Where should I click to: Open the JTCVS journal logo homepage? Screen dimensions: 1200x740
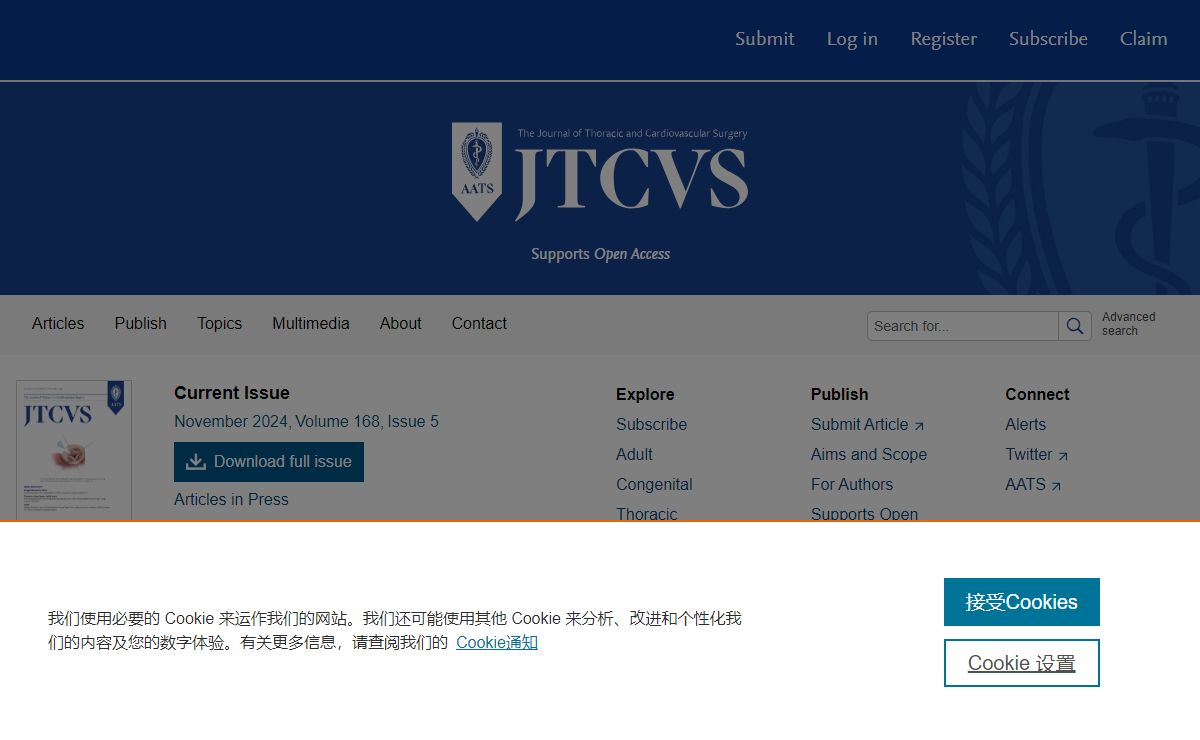click(x=600, y=172)
